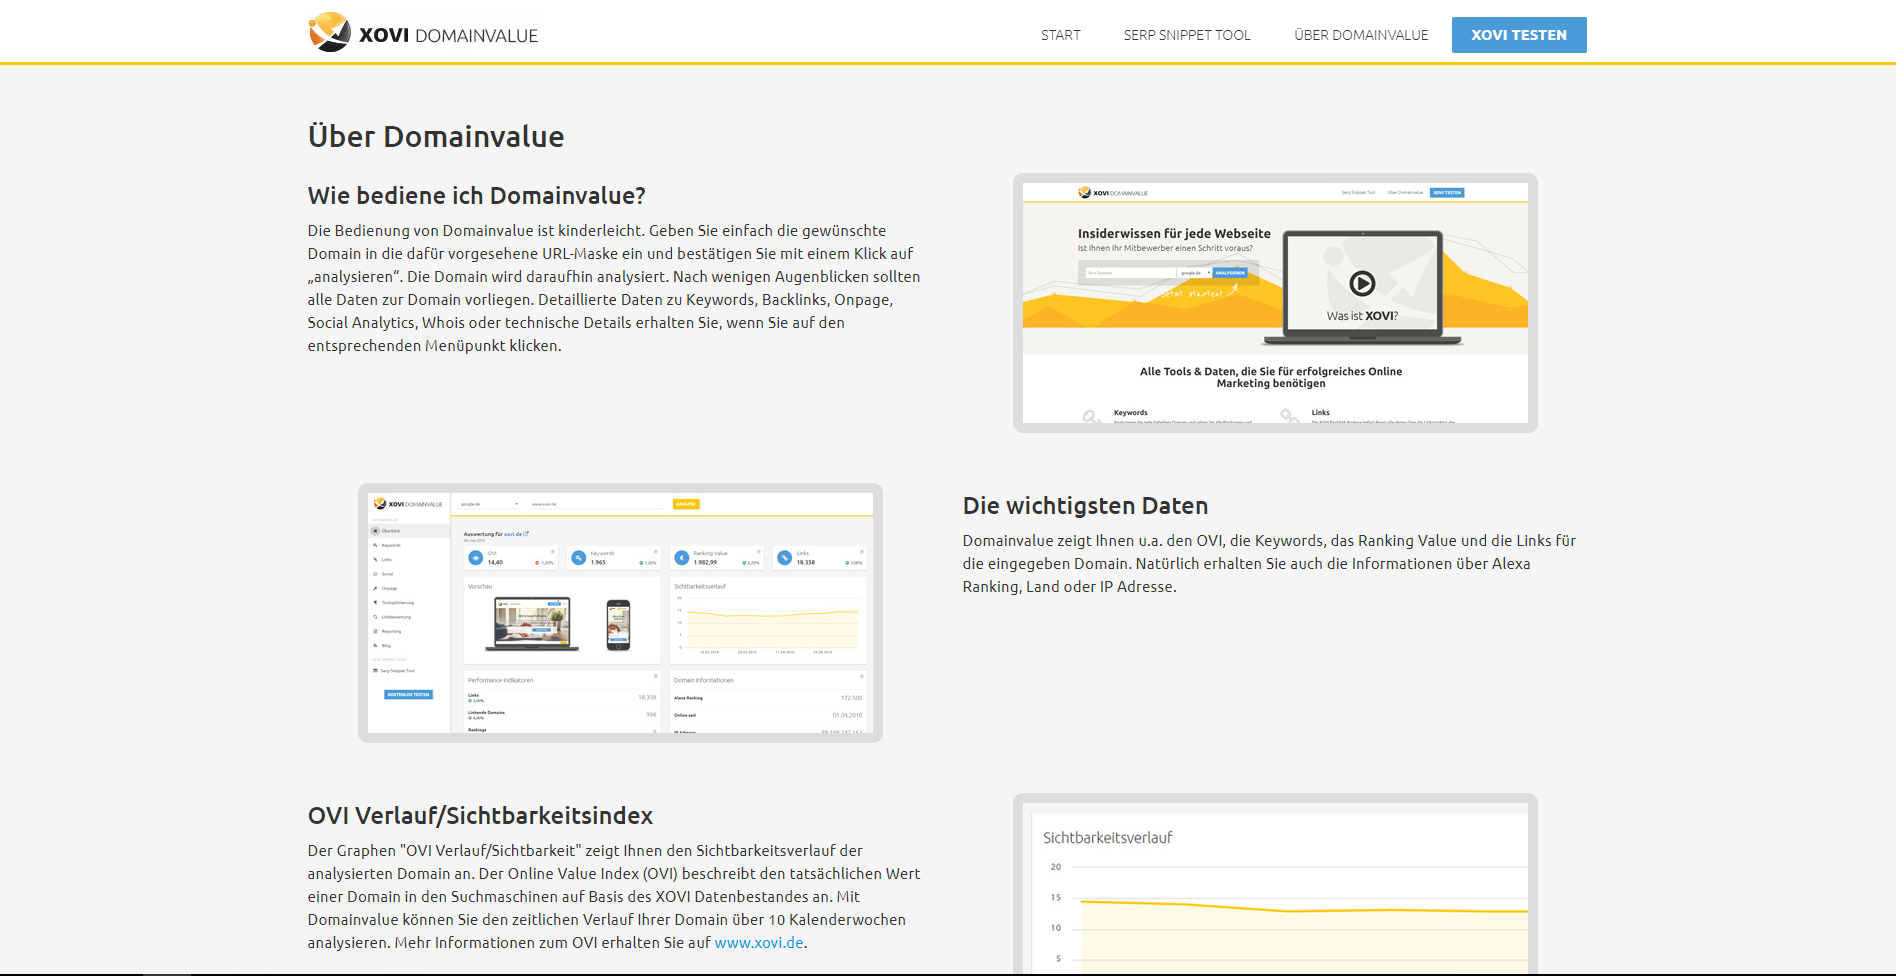Select heading 'Wie bediene ich Domainvalue?'
This screenshot has width=1896, height=976.
pos(477,196)
